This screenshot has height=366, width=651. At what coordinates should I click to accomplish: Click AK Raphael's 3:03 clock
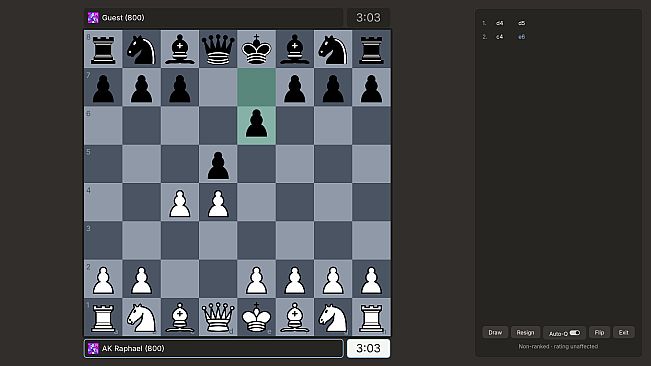pyautogui.click(x=368, y=349)
